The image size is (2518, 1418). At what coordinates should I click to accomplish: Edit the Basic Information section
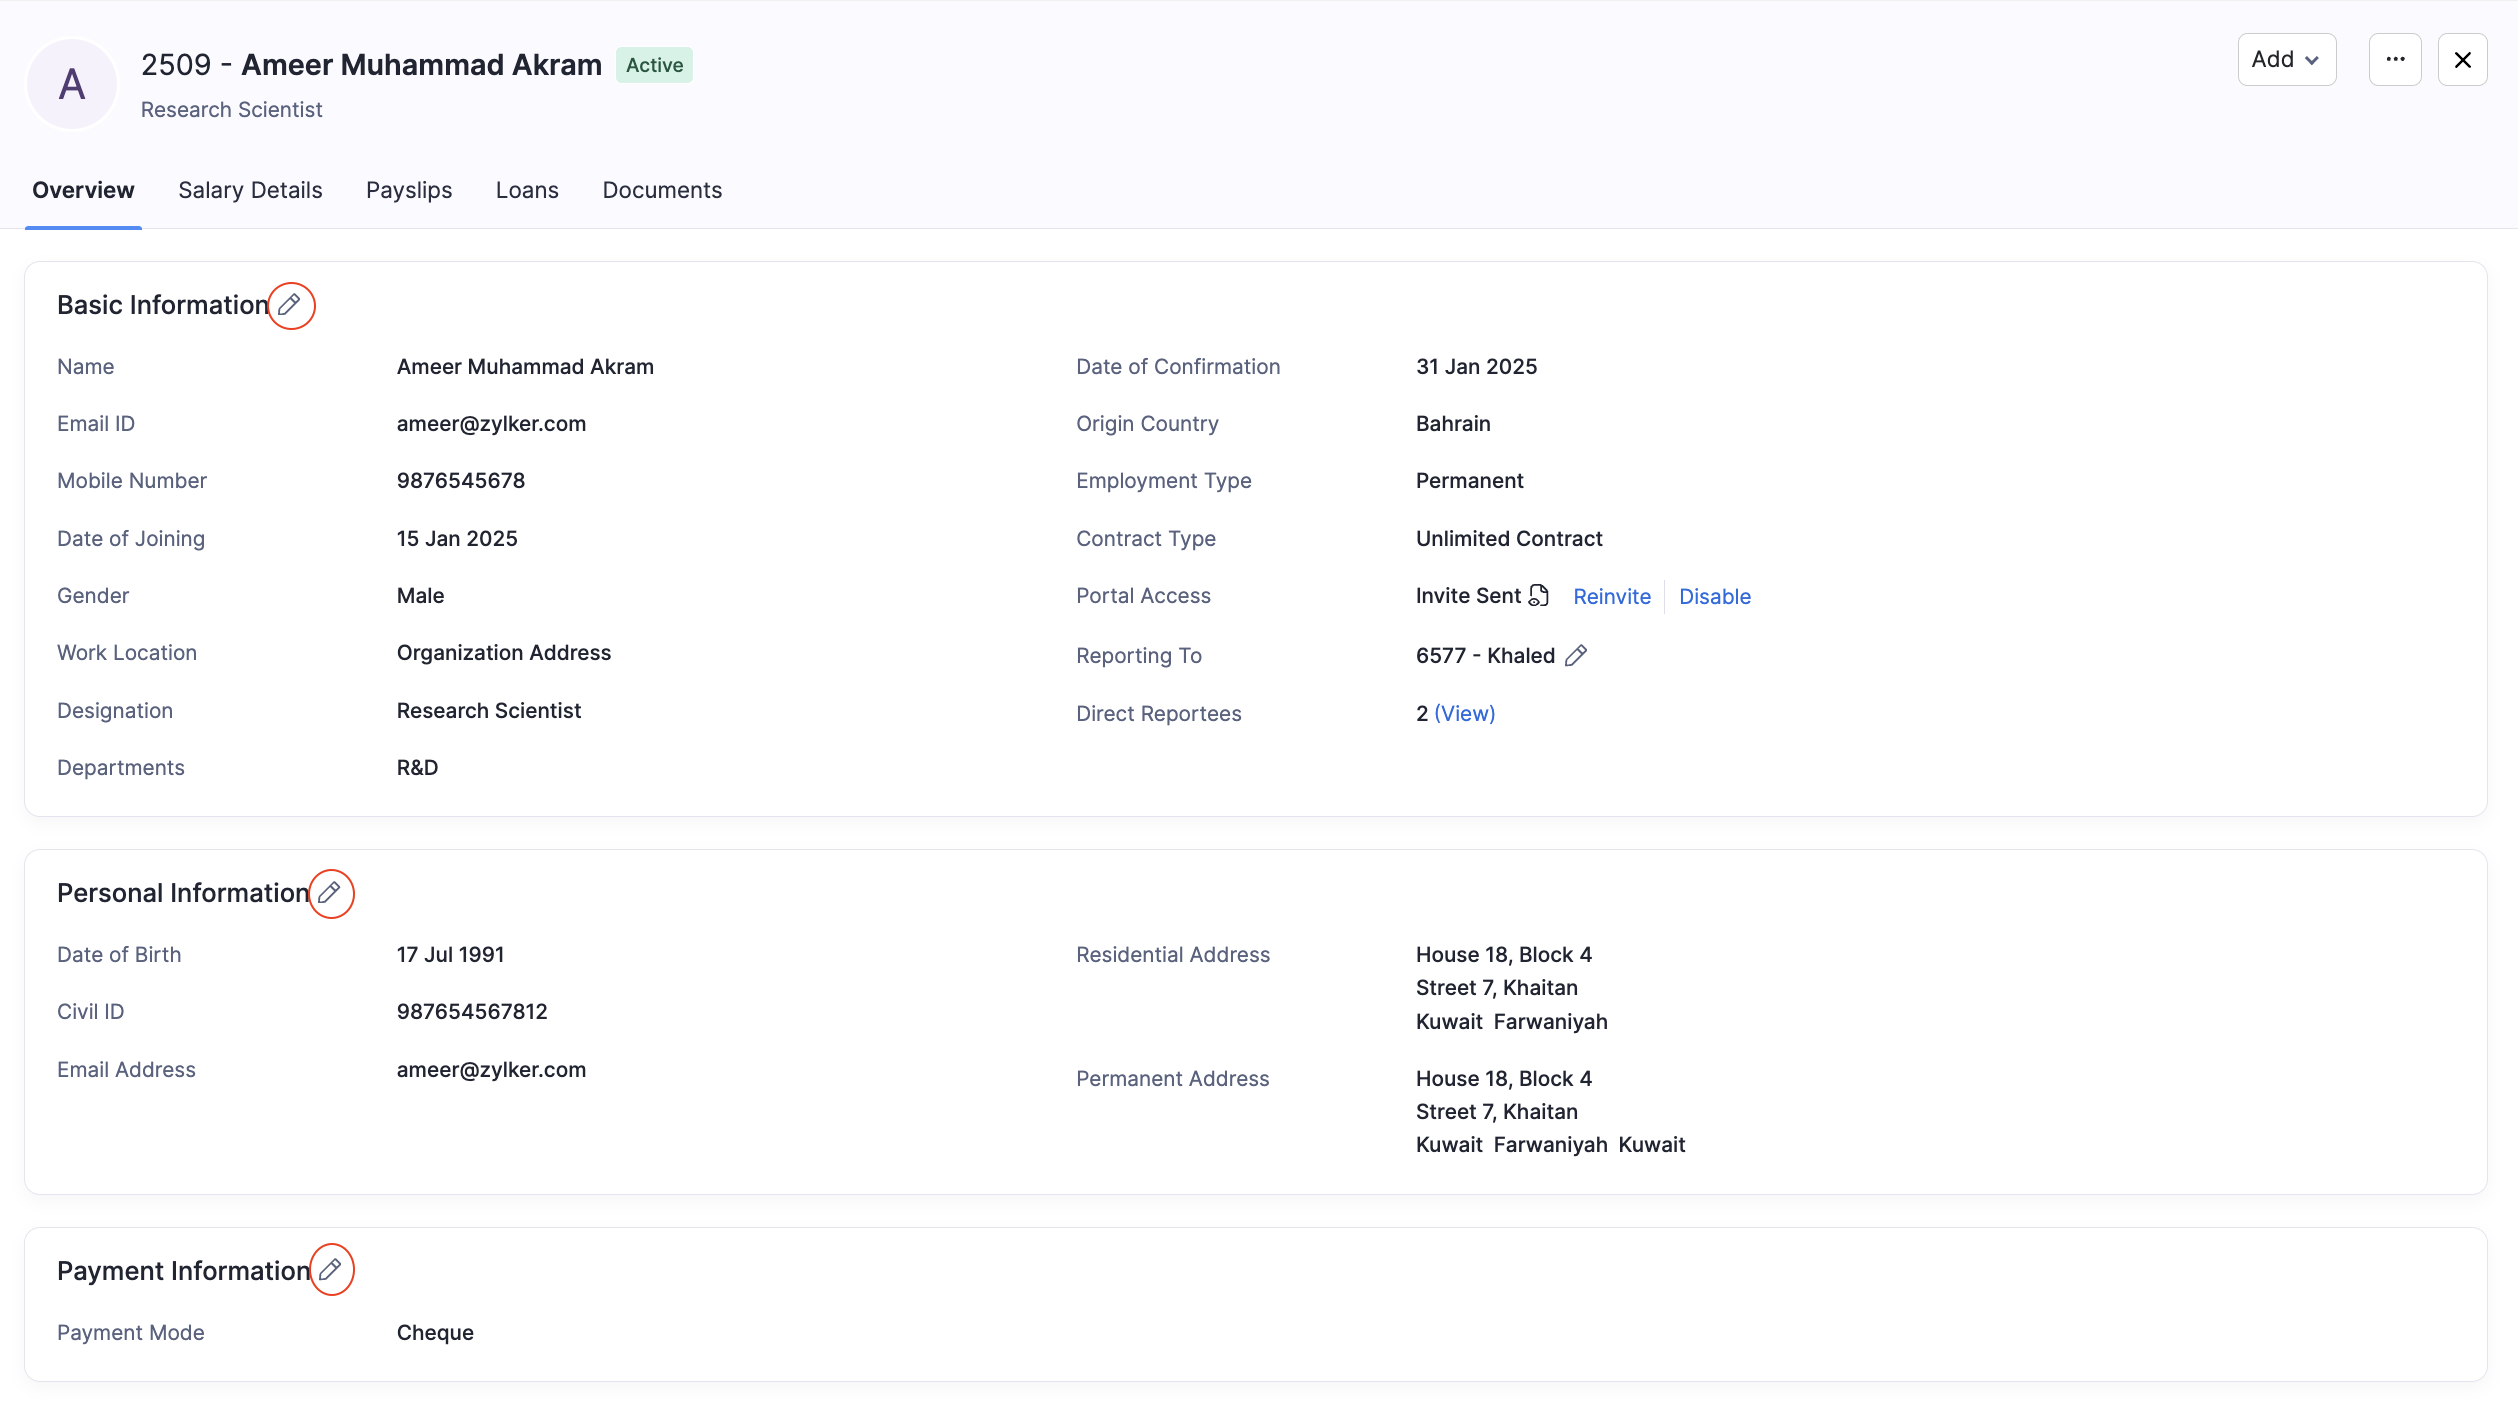pos(290,305)
